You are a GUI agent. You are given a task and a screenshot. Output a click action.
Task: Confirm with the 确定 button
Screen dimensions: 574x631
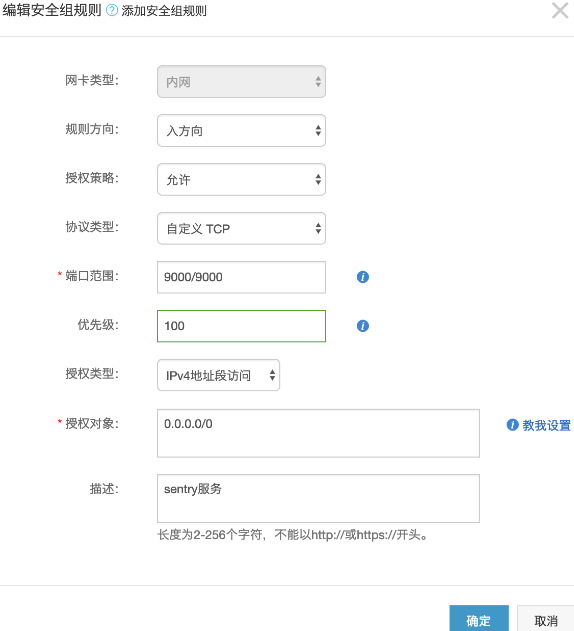479,619
